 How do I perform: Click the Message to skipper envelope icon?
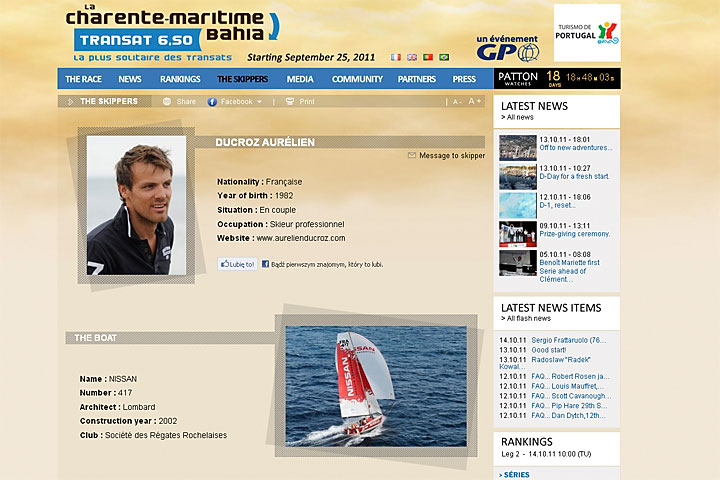point(412,155)
